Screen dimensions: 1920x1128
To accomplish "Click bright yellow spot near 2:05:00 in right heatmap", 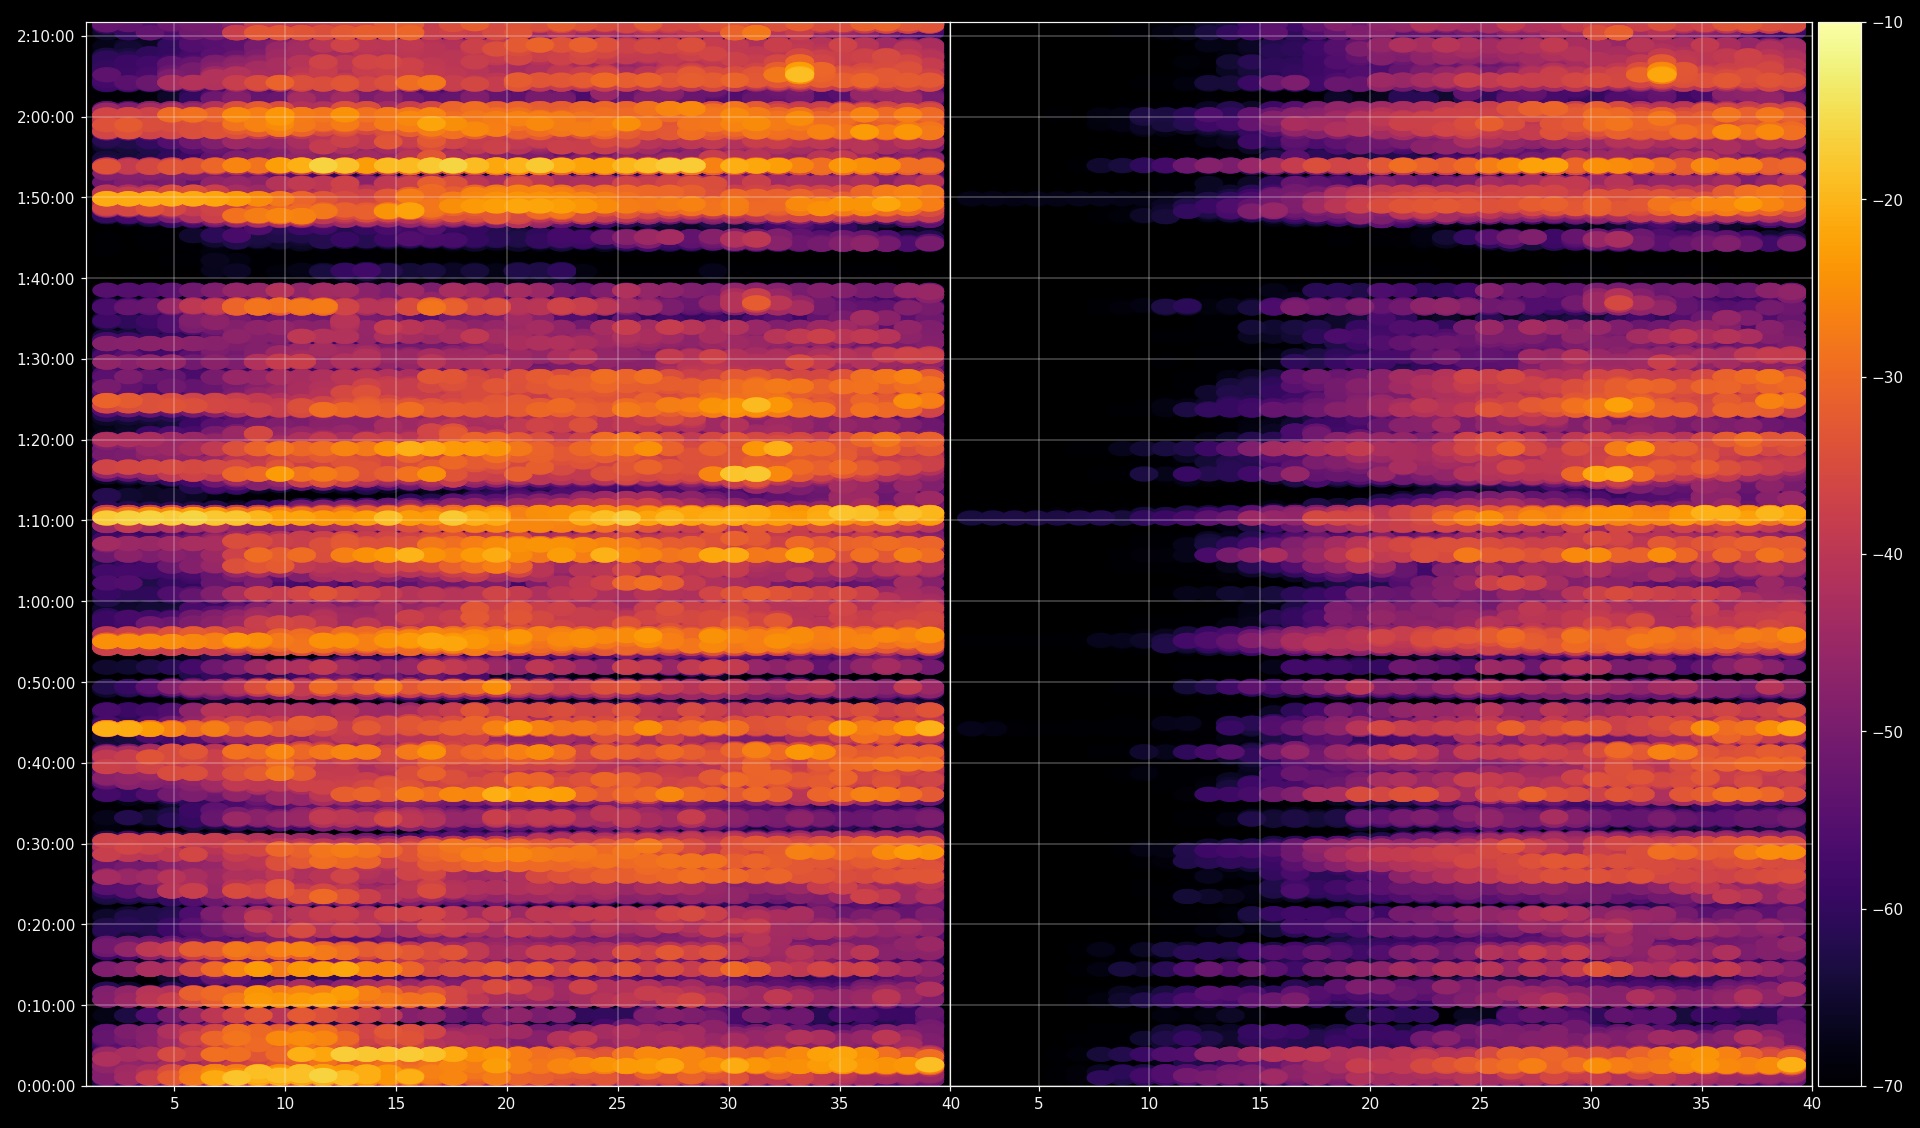I will 1661,73.
